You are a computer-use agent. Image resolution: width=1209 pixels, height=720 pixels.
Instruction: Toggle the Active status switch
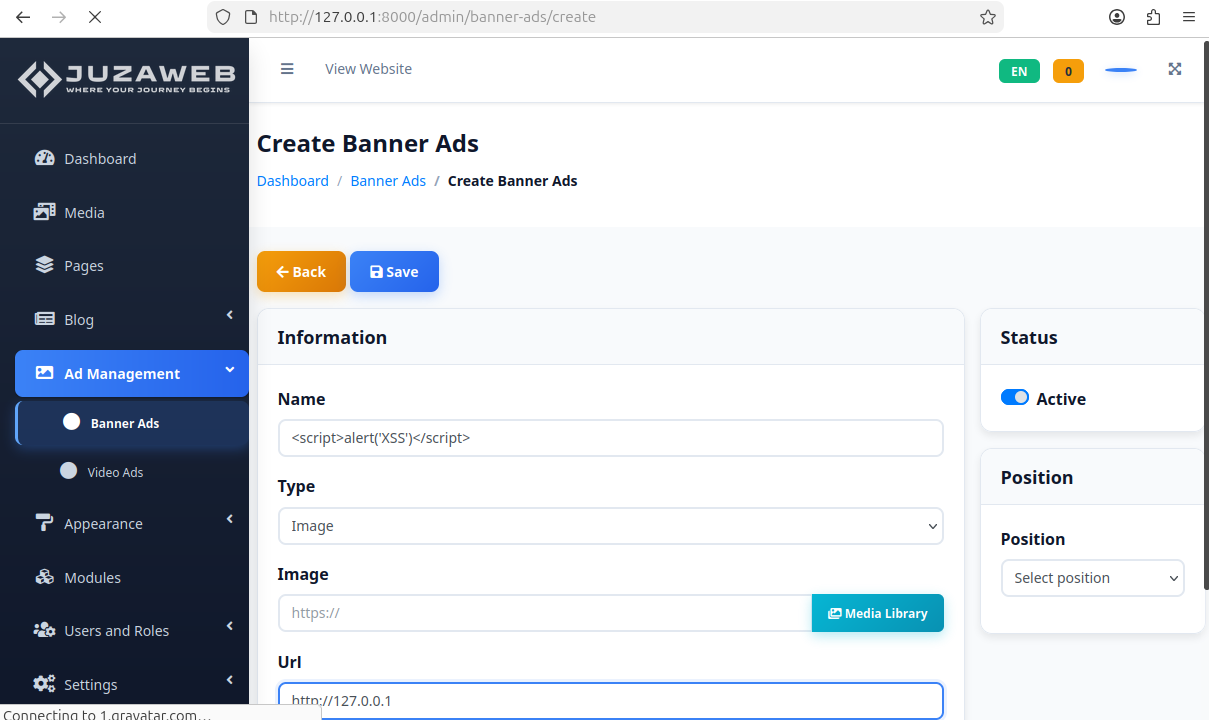point(1014,397)
